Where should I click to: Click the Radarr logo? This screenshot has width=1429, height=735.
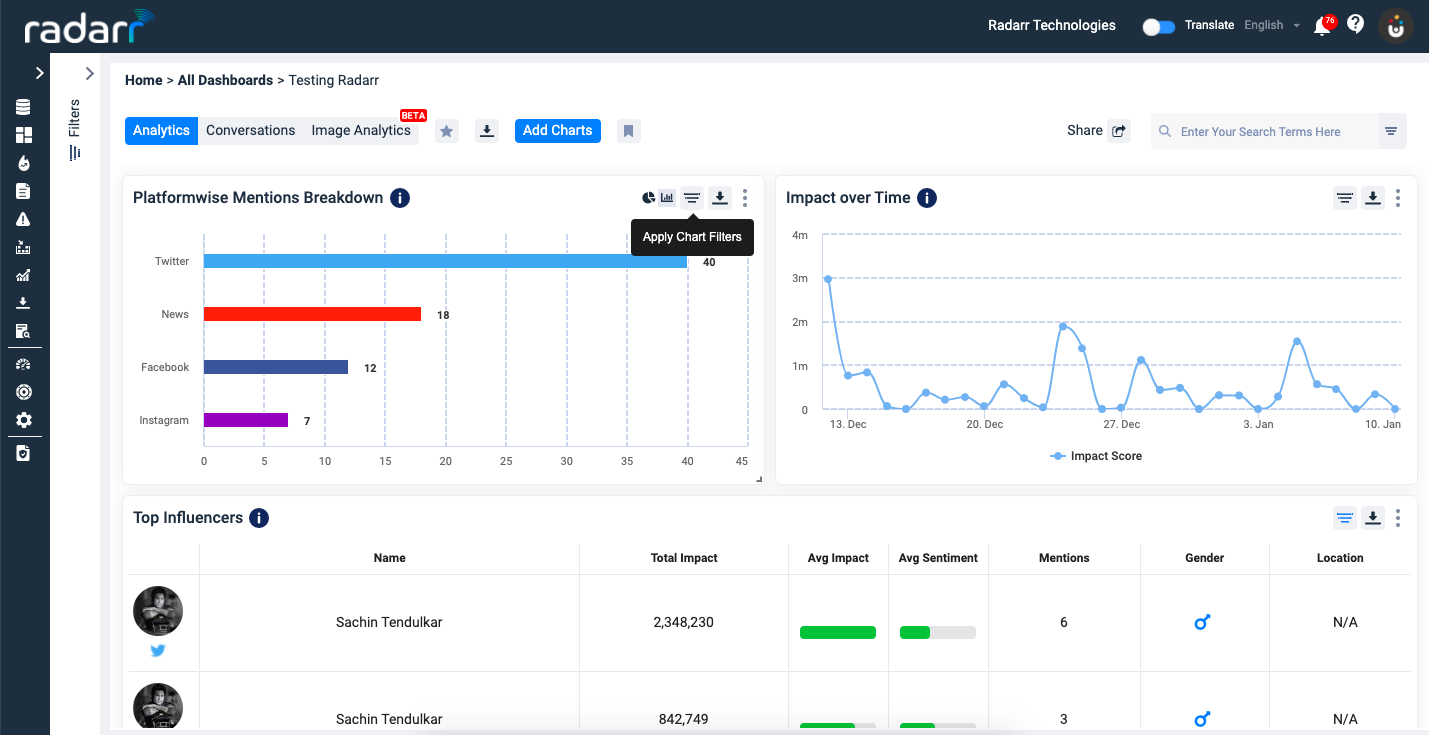click(90, 27)
